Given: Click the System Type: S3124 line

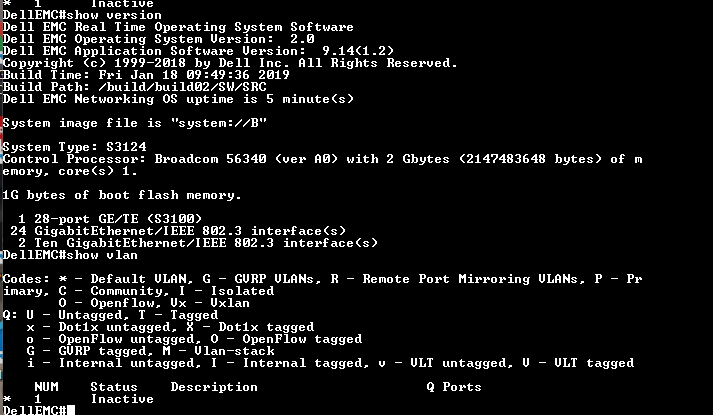Looking at the screenshot, I should [75, 147].
